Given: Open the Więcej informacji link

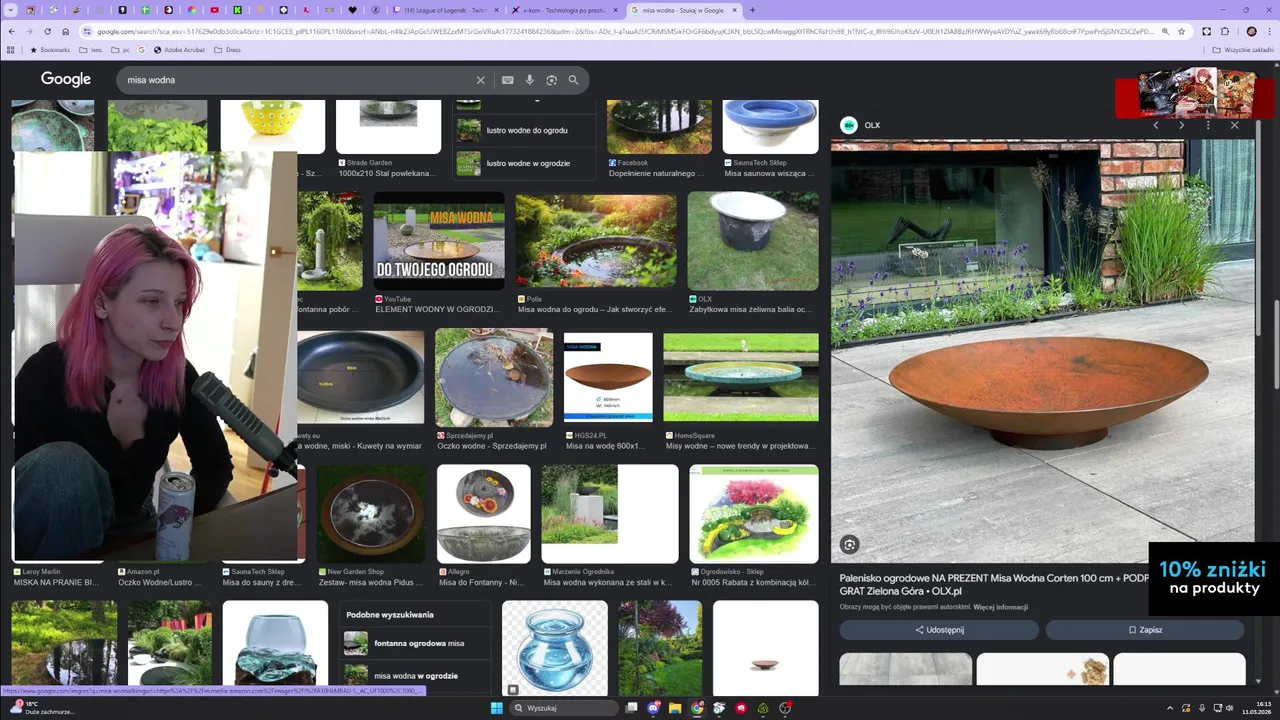Looking at the screenshot, I should tap(1000, 607).
